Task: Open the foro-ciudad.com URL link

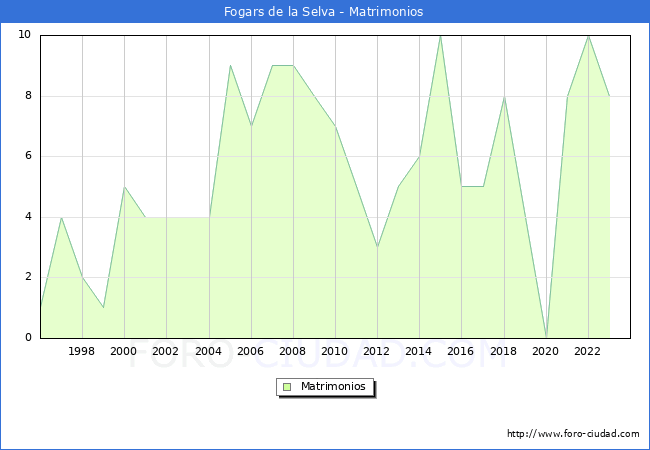Action: tap(573, 434)
